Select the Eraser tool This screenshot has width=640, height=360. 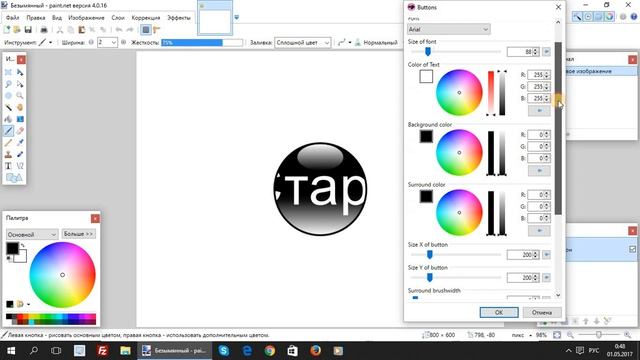(x=20, y=131)
